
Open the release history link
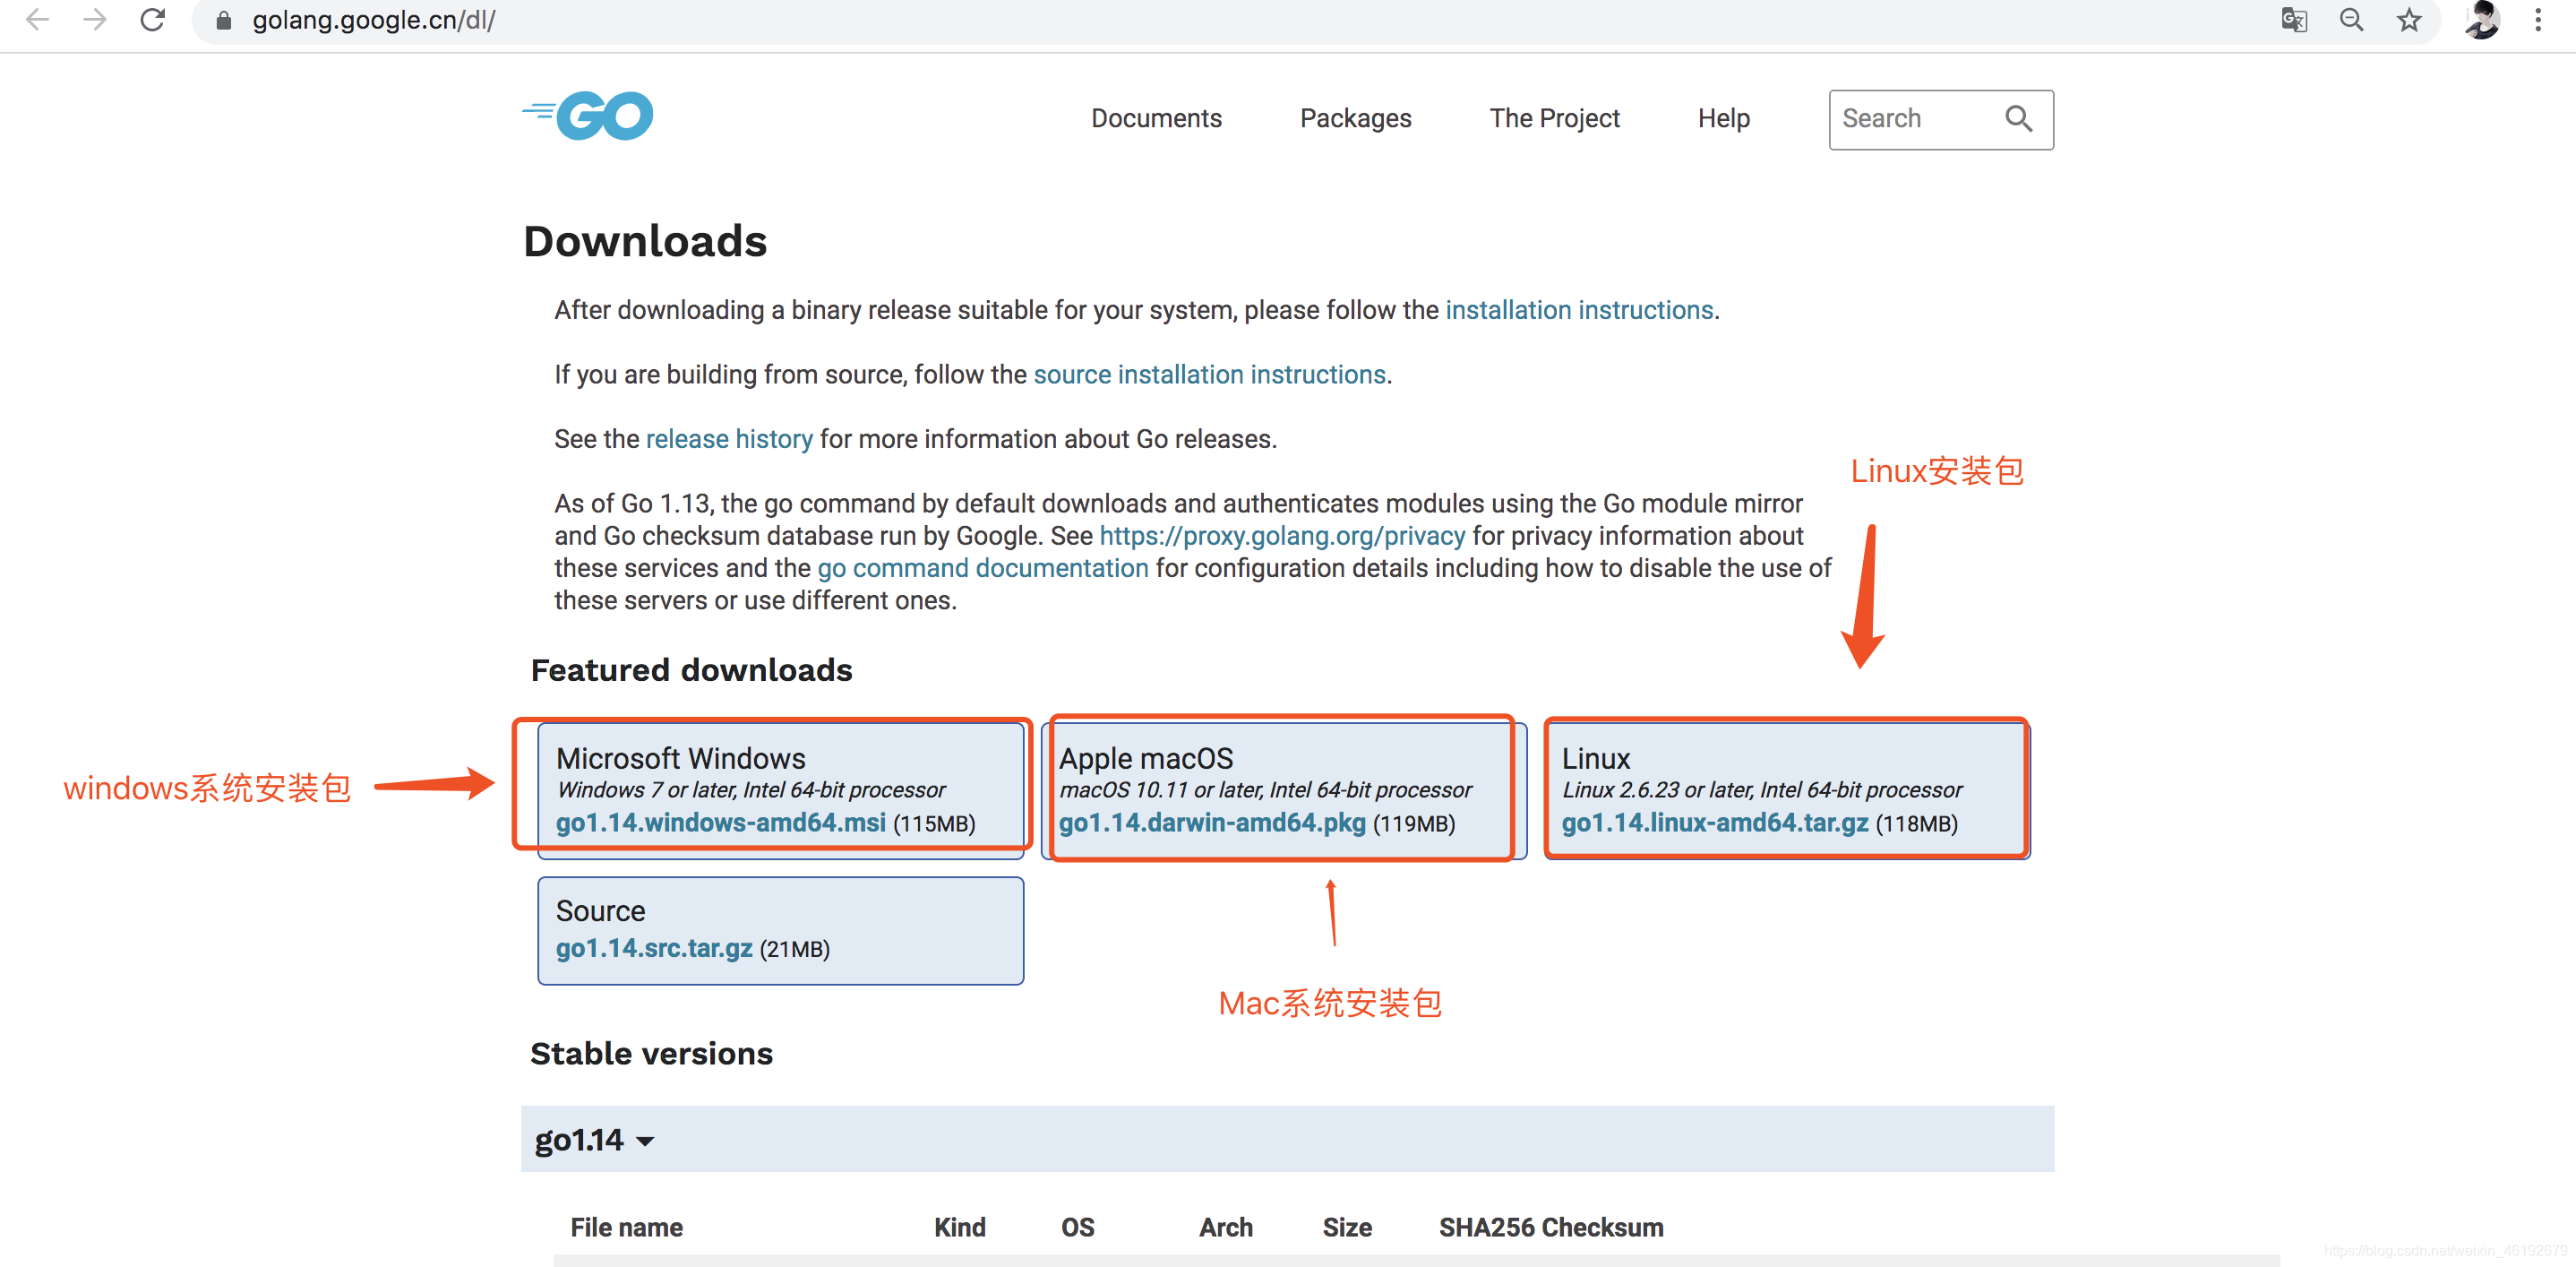(729, 439)
